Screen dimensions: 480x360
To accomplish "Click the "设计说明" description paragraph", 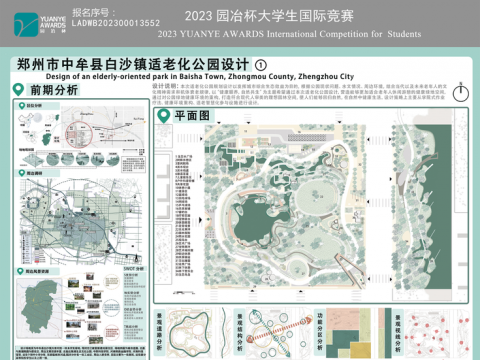I will click(x=299, y=94).
